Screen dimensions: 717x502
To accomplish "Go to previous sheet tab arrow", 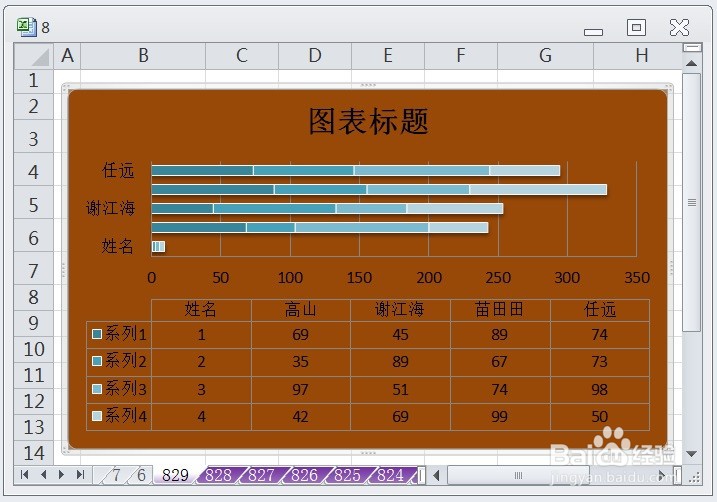I will coord(43,475).
